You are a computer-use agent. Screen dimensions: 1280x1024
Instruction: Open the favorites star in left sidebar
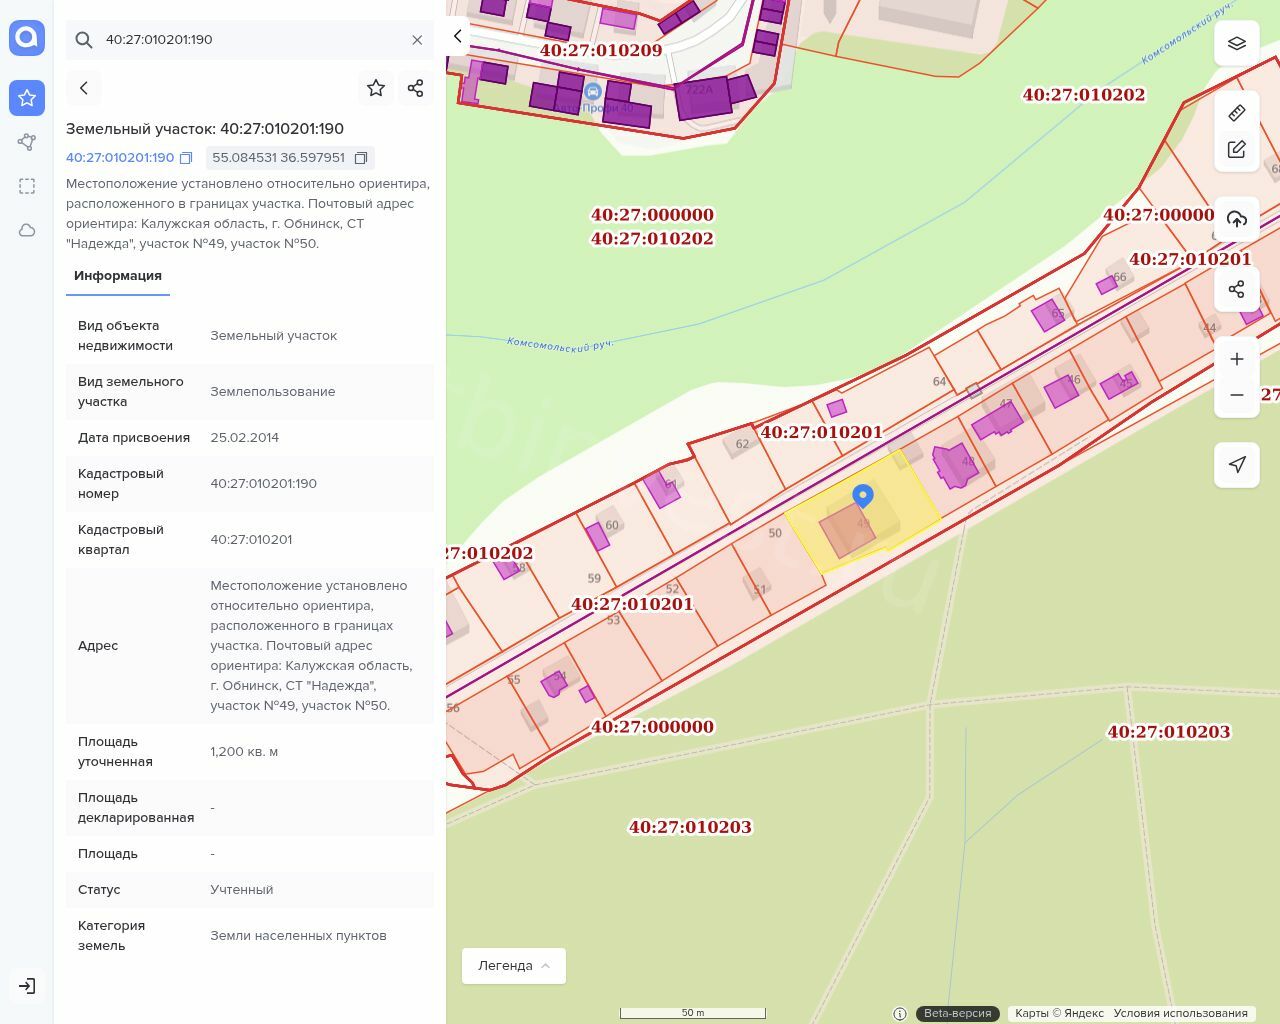coord(27,98)
